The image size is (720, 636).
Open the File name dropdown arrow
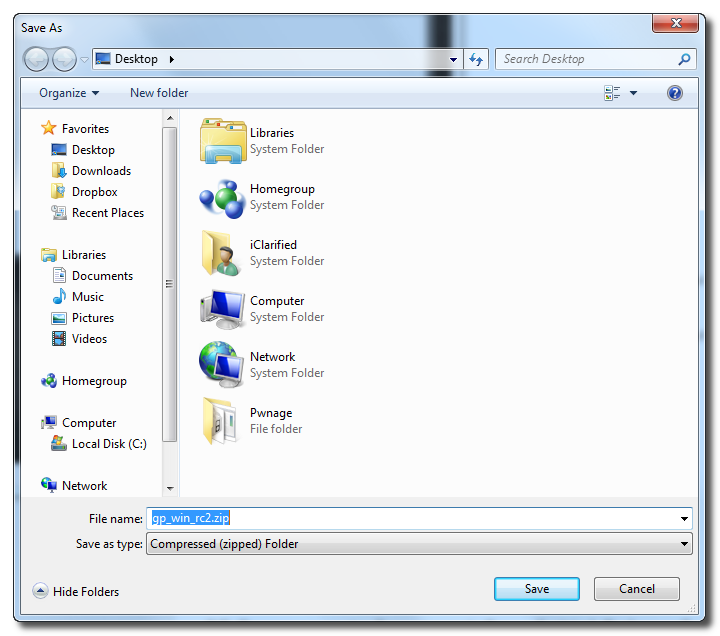point(684,519)
